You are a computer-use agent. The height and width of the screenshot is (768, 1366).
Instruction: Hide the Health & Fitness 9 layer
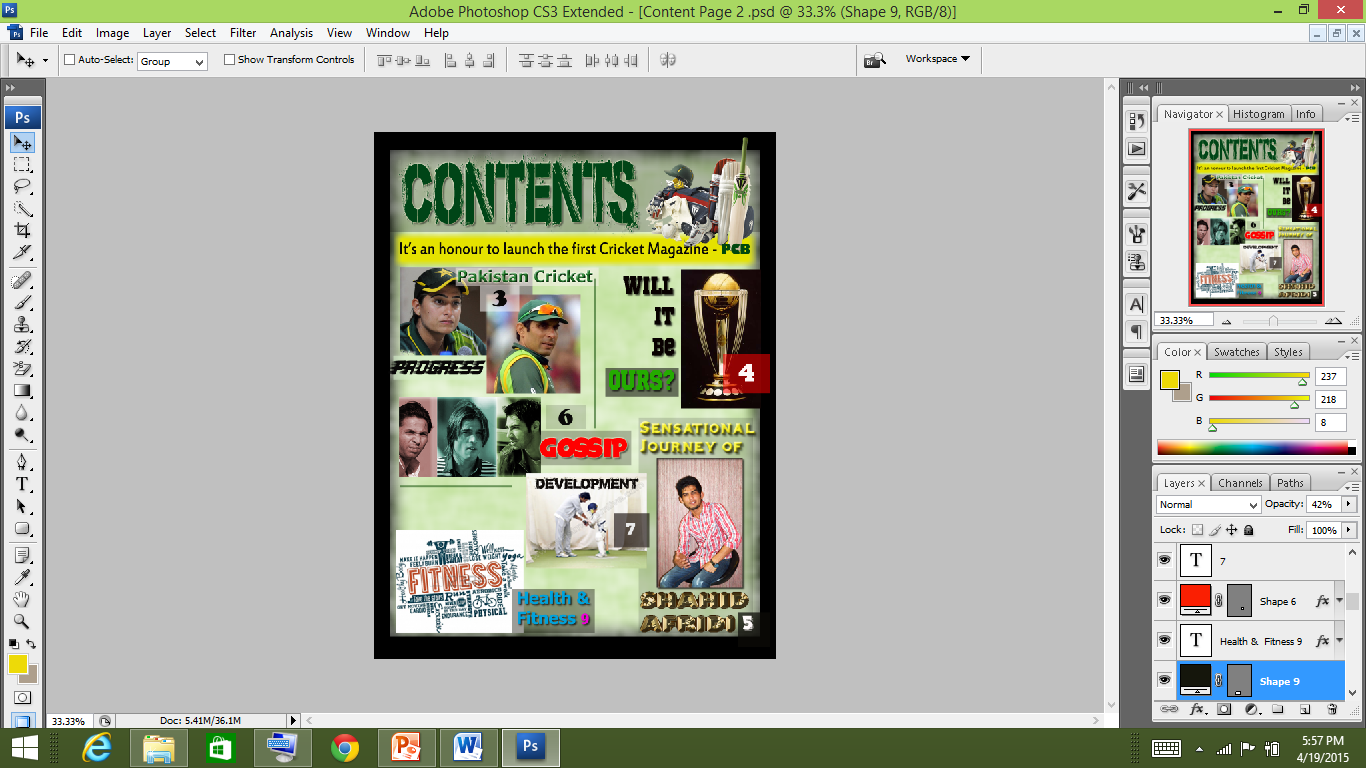[1164, 640]
